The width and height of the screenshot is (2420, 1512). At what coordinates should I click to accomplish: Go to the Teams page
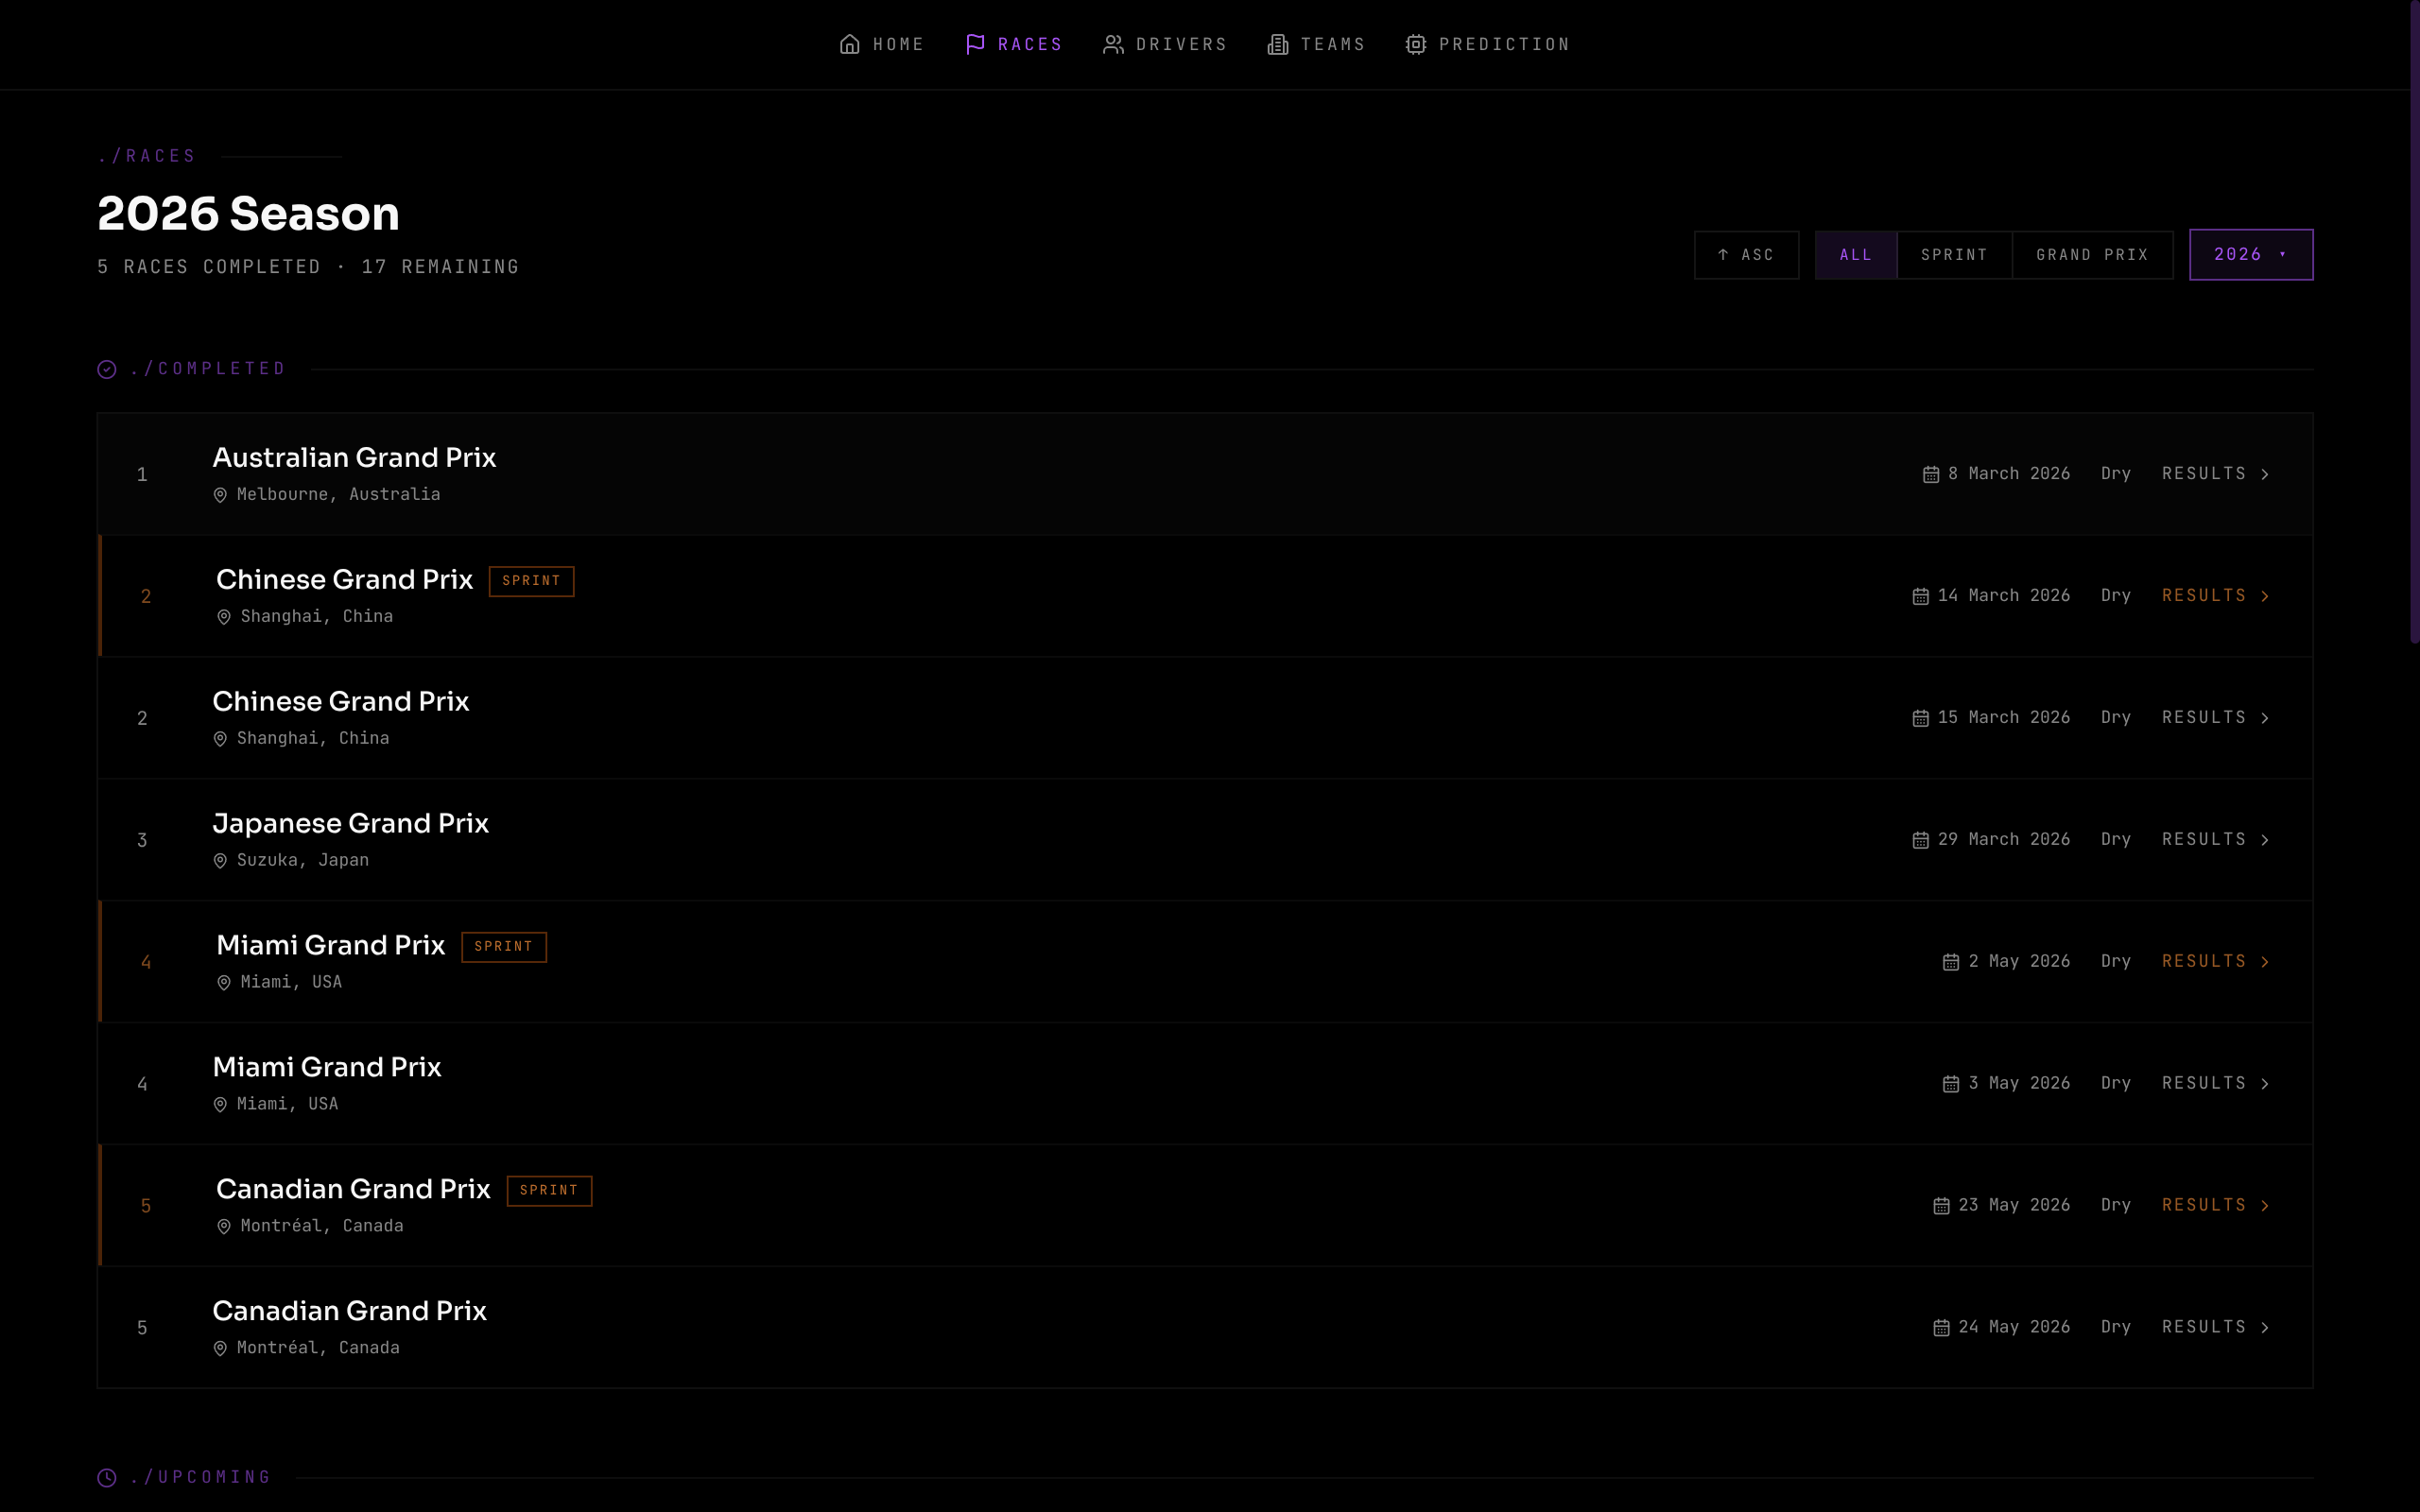(1316, 44)
